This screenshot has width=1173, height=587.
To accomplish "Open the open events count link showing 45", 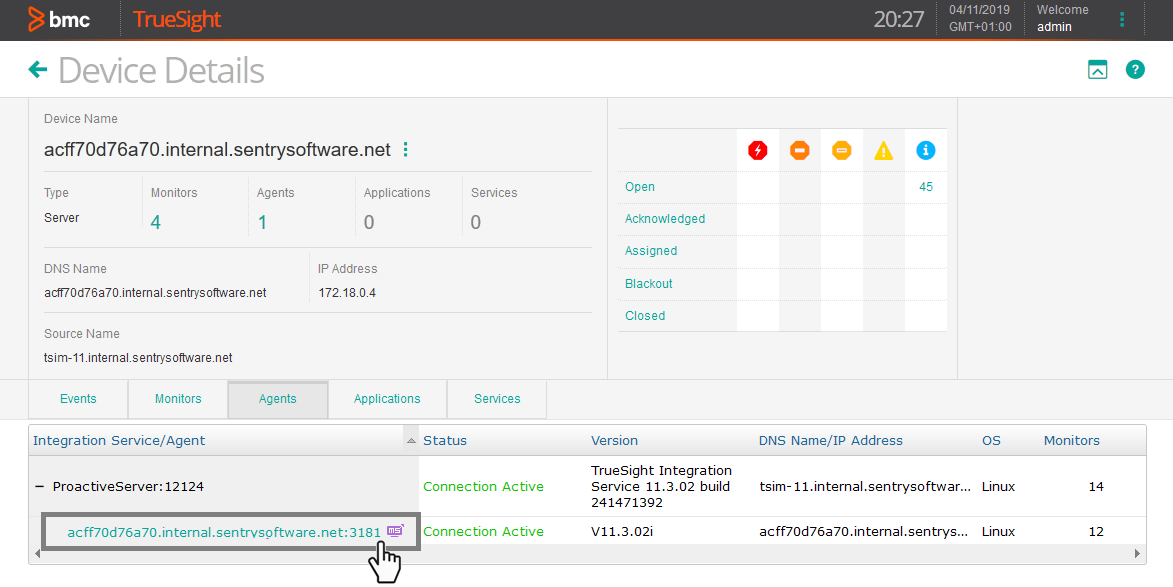I will tap(924, 186).
